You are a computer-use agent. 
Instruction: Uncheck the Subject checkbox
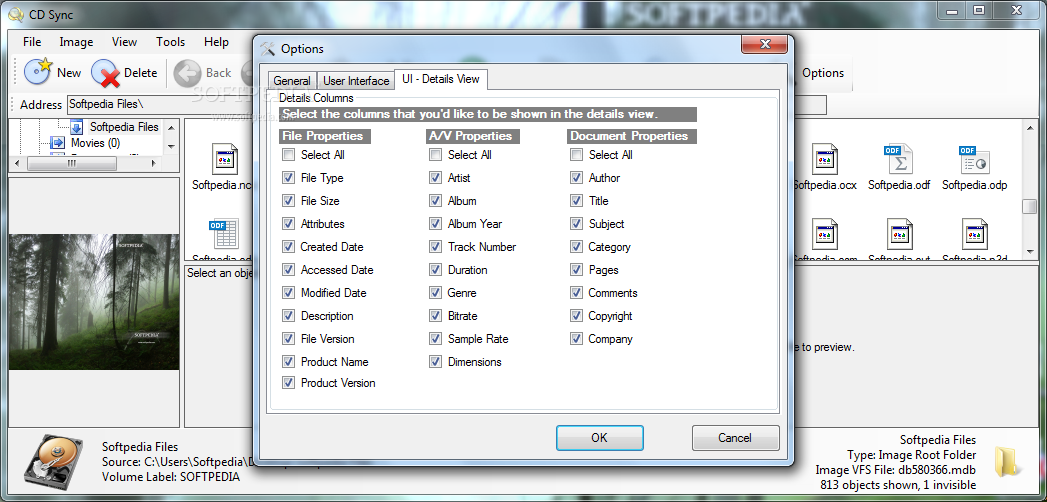click(576, 224)
